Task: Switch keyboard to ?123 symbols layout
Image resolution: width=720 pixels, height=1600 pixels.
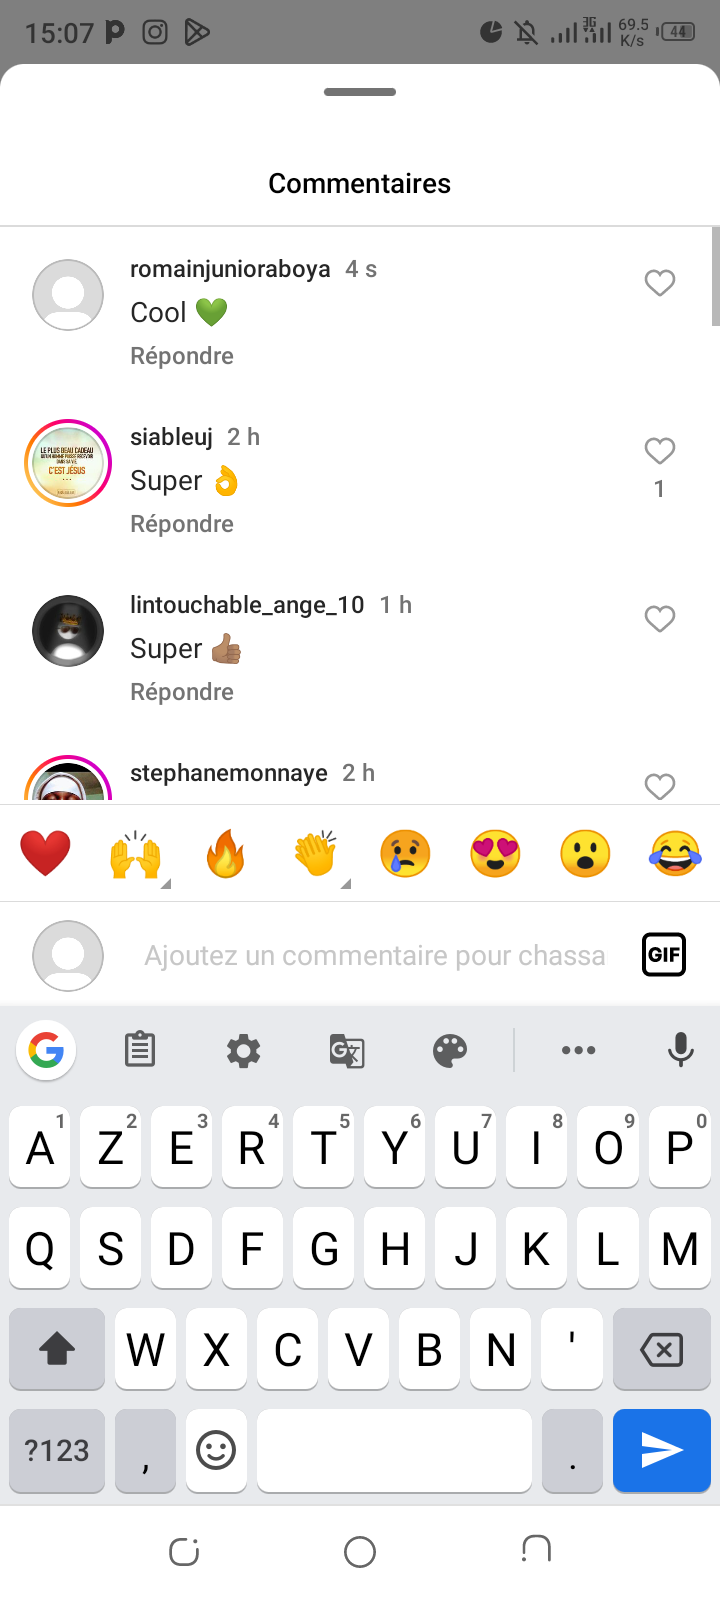Action: 57,1450
